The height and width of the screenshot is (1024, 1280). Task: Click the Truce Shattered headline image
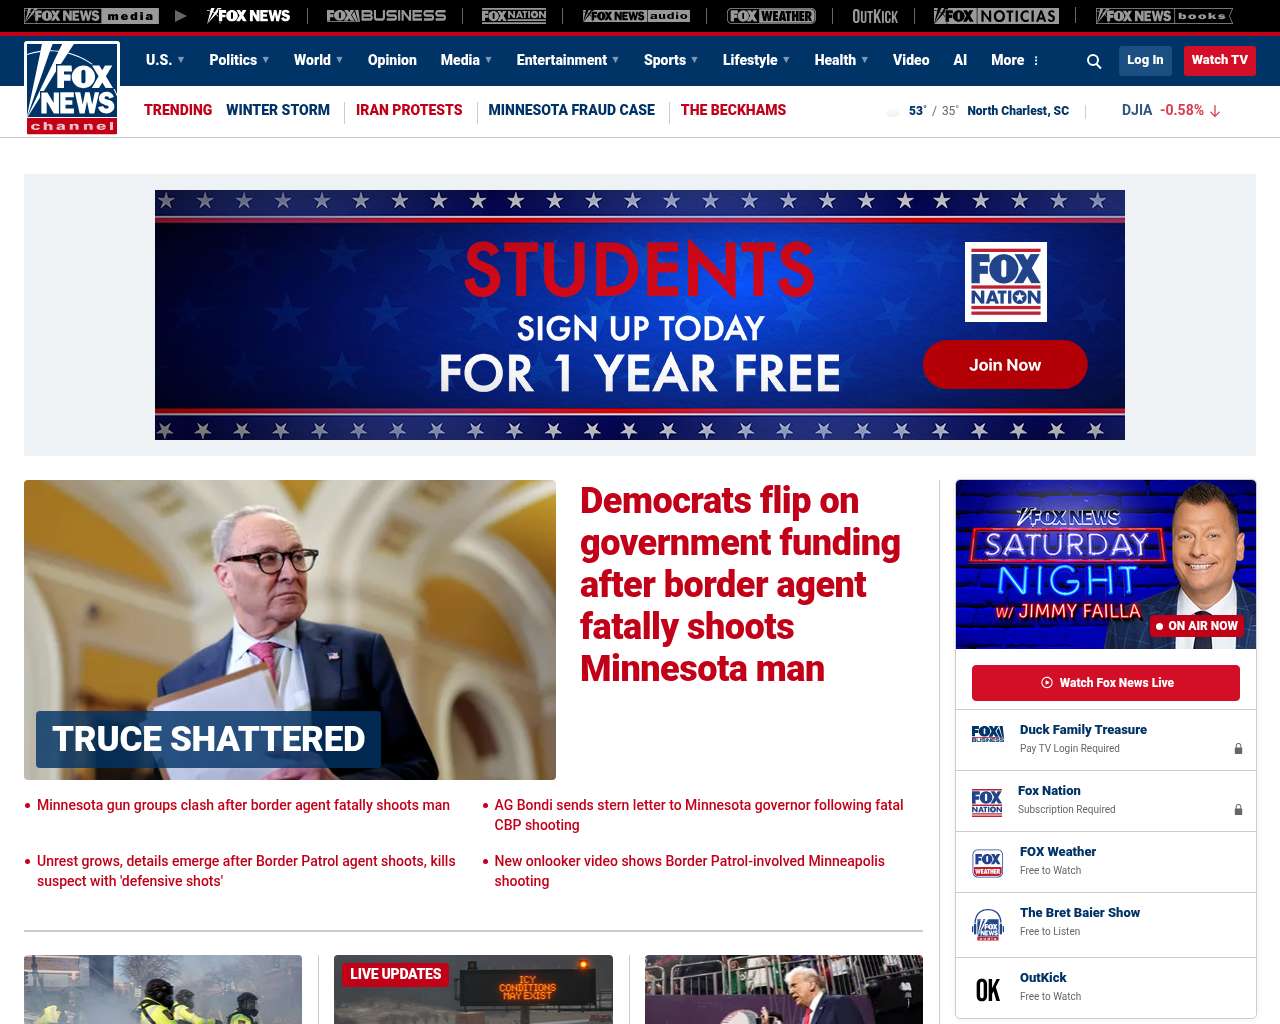point(290,630)
